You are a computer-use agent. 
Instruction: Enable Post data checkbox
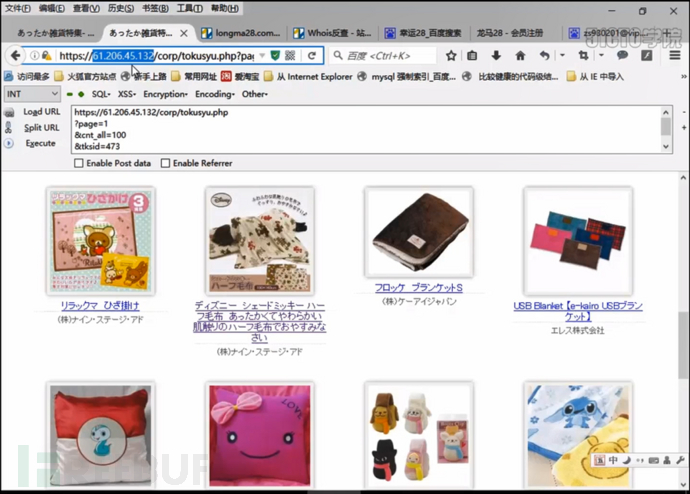(x=79, y=163)
